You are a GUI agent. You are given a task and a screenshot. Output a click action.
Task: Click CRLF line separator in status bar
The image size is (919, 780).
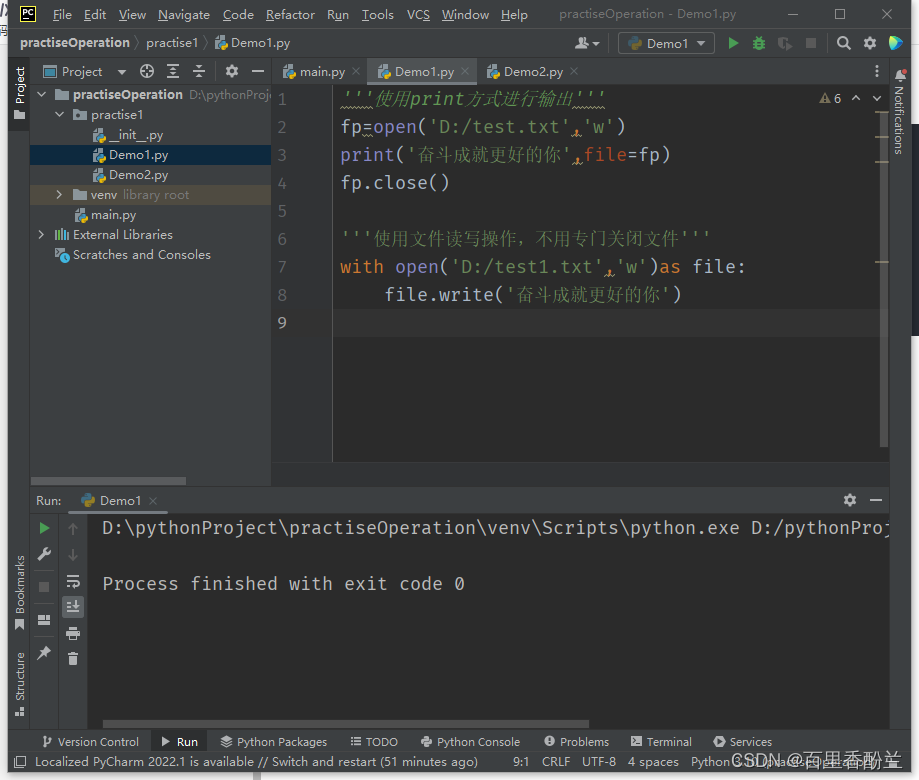556,762
